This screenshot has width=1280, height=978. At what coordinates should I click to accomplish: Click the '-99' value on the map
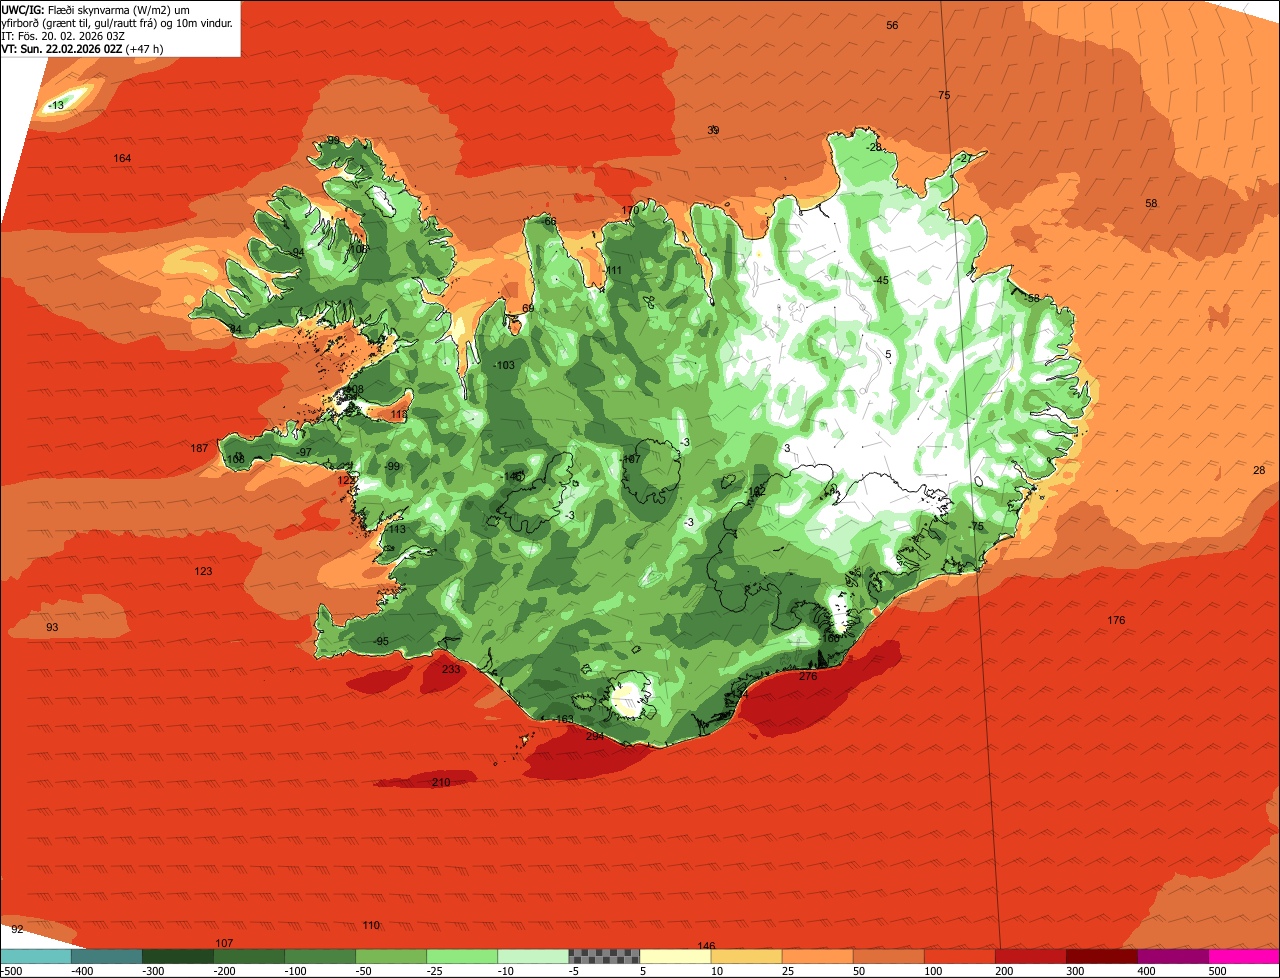[x=391, y=466]
